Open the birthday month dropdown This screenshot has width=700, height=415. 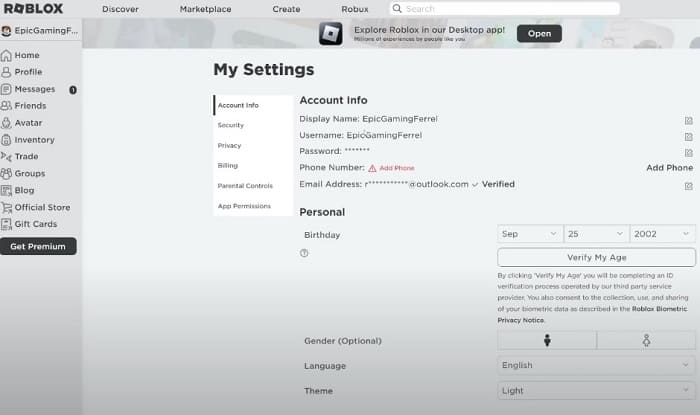[530, 234]
